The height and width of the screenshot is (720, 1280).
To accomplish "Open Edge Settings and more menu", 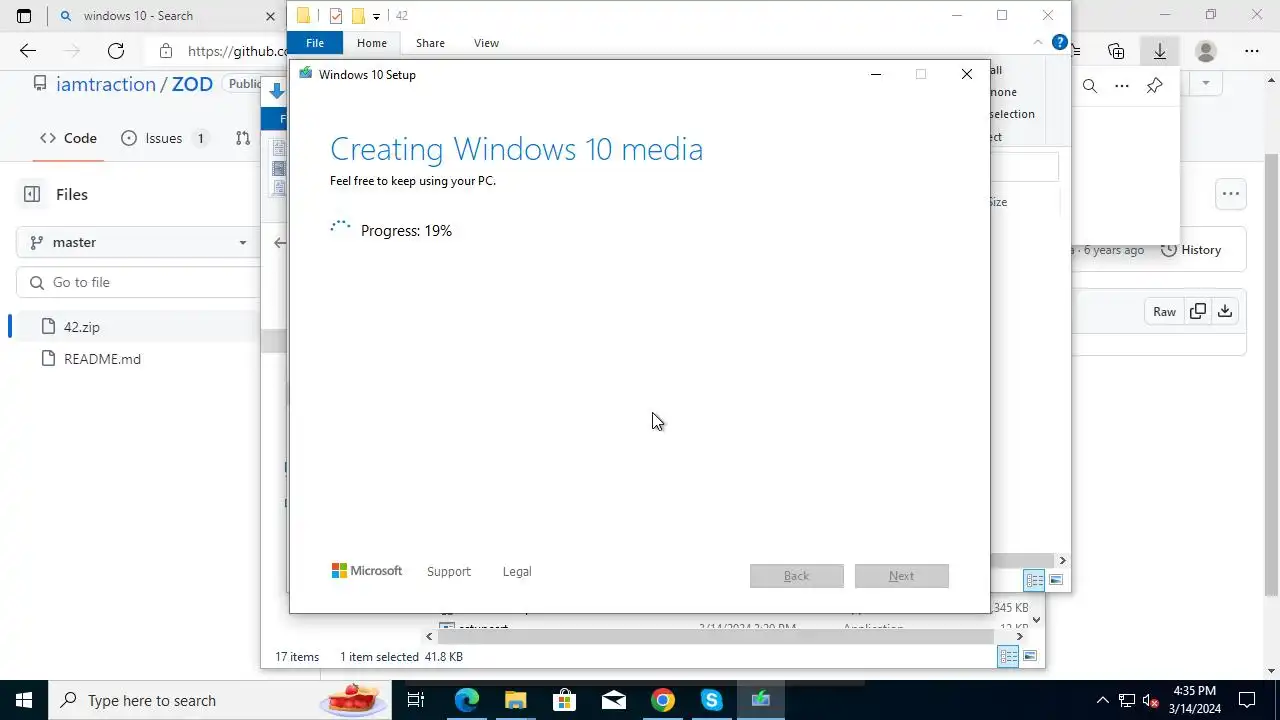I will click(1252, 51).
